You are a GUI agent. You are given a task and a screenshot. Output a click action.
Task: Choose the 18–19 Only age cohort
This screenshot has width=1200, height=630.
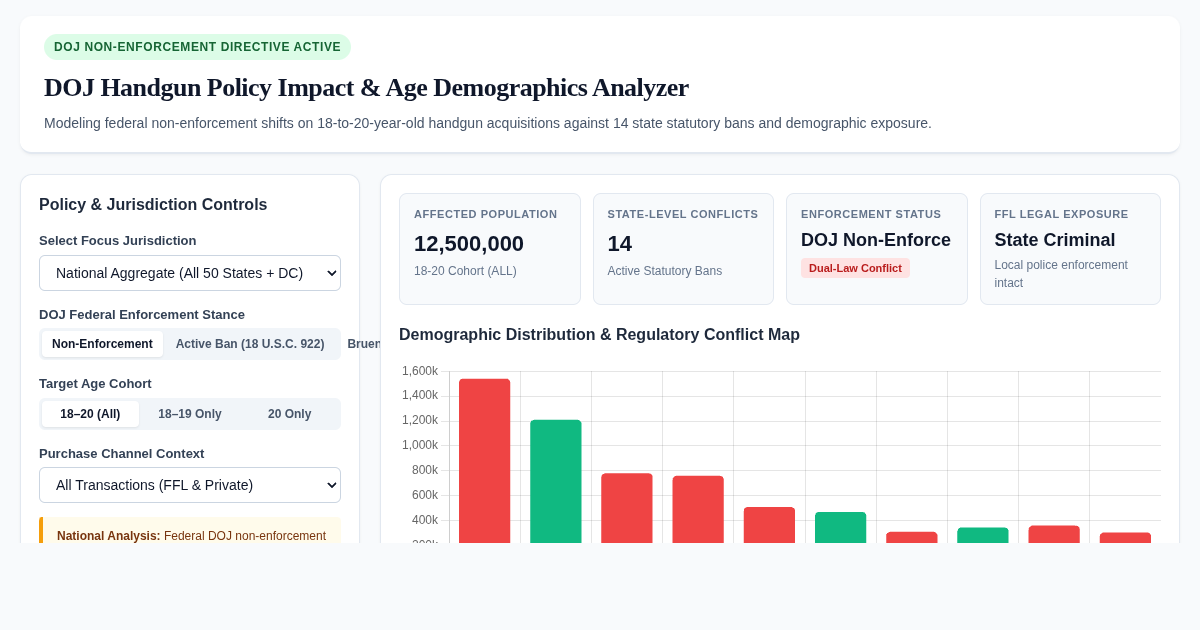click(190, 414)
